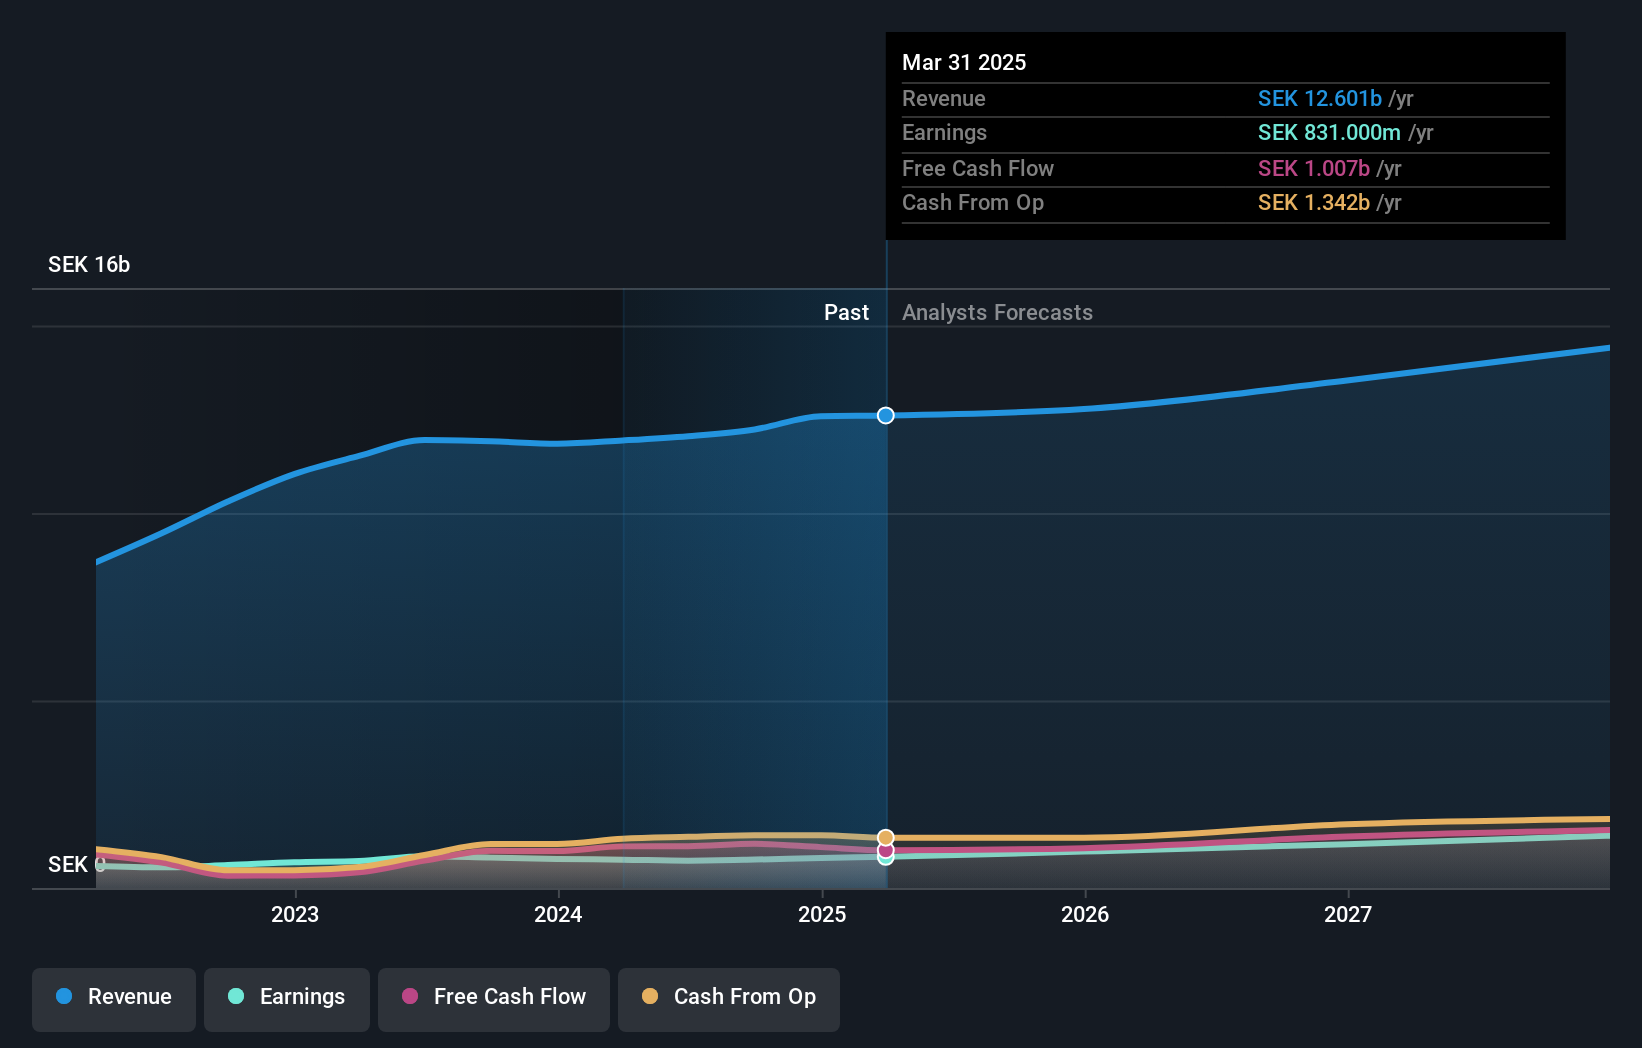The height and width of the screenshot is (1048, 1642).
Task: Toggle the Revenue series visibility
Action: (113, 997)
